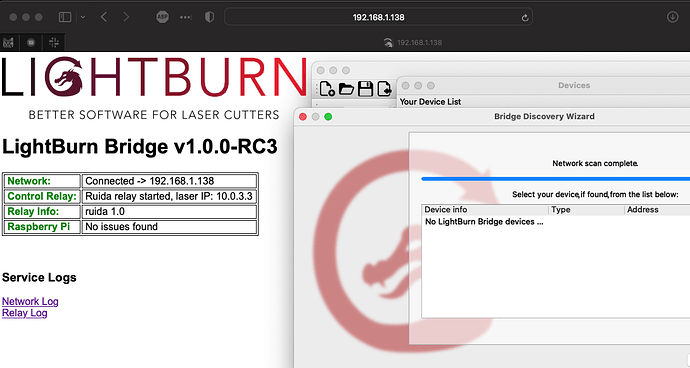Save the project using the floppy disk icon
690x368 pixels.
pos(365,89)
